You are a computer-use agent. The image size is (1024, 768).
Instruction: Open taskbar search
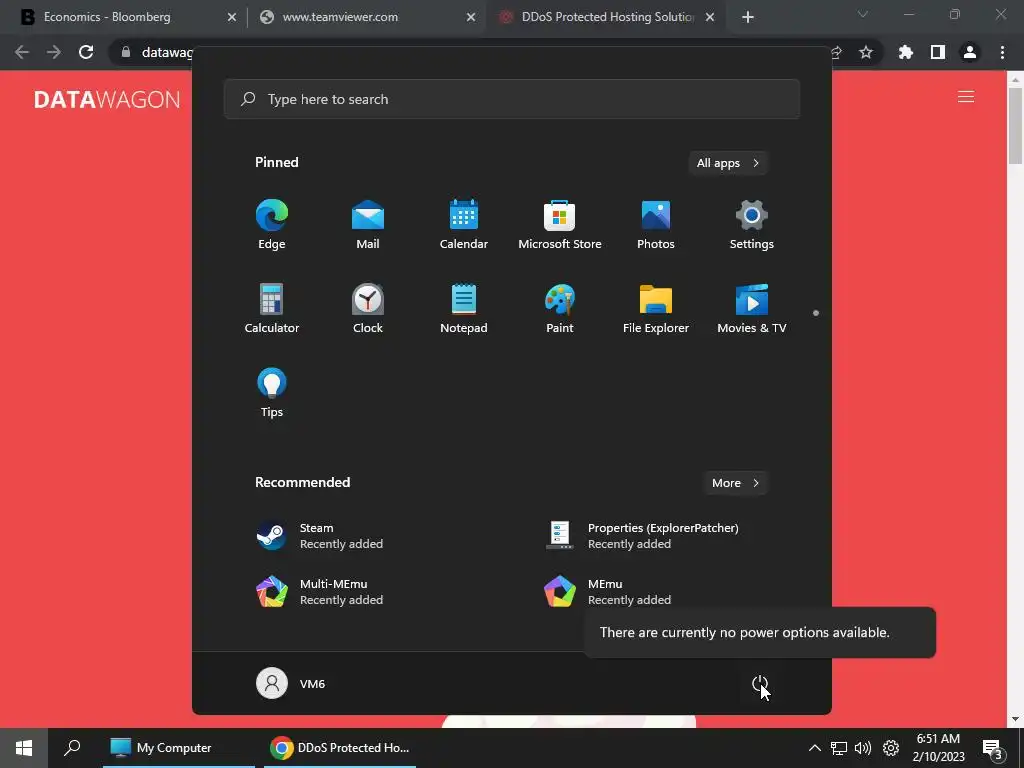click(72, 748)
